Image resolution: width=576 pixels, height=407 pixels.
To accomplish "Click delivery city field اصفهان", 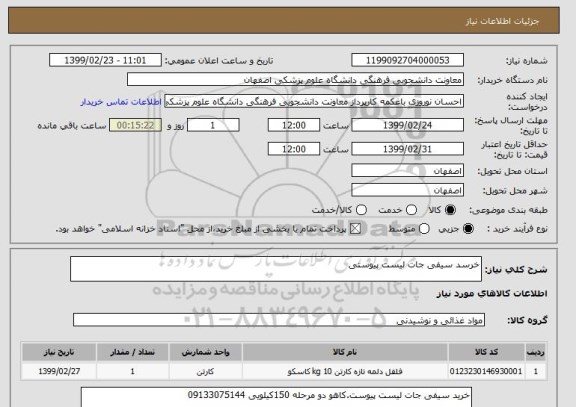I will click(407, 190).
